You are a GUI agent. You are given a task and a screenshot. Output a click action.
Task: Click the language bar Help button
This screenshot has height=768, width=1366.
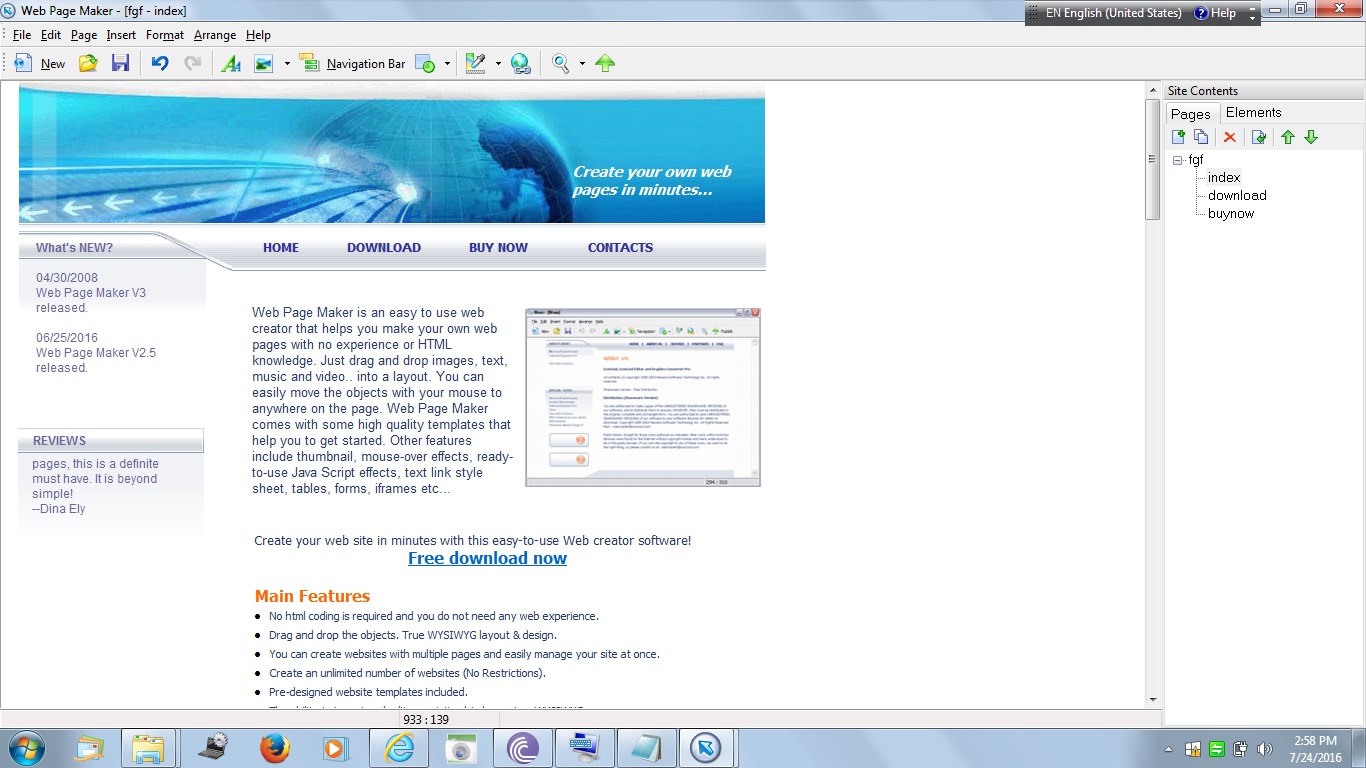[1215, 13]
